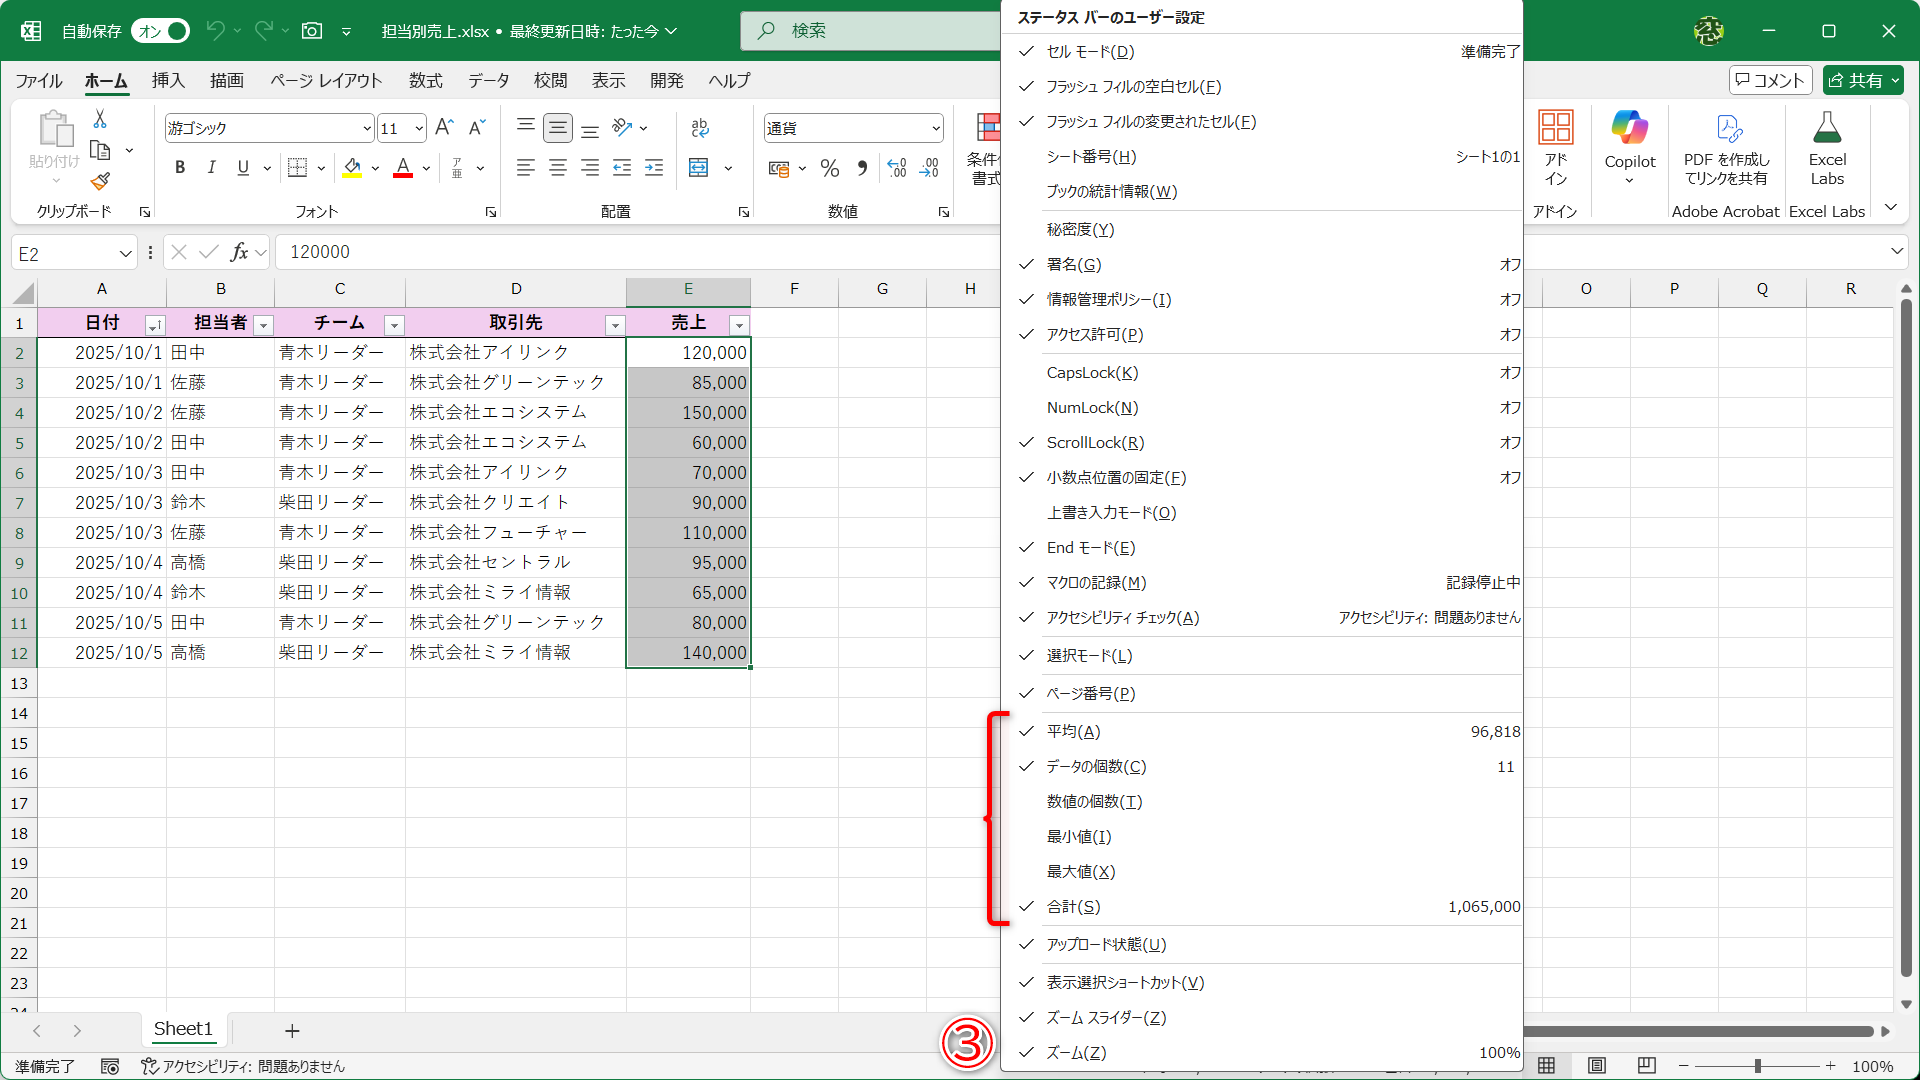
Task: Select the format painter brush
Action: point(100,182)
